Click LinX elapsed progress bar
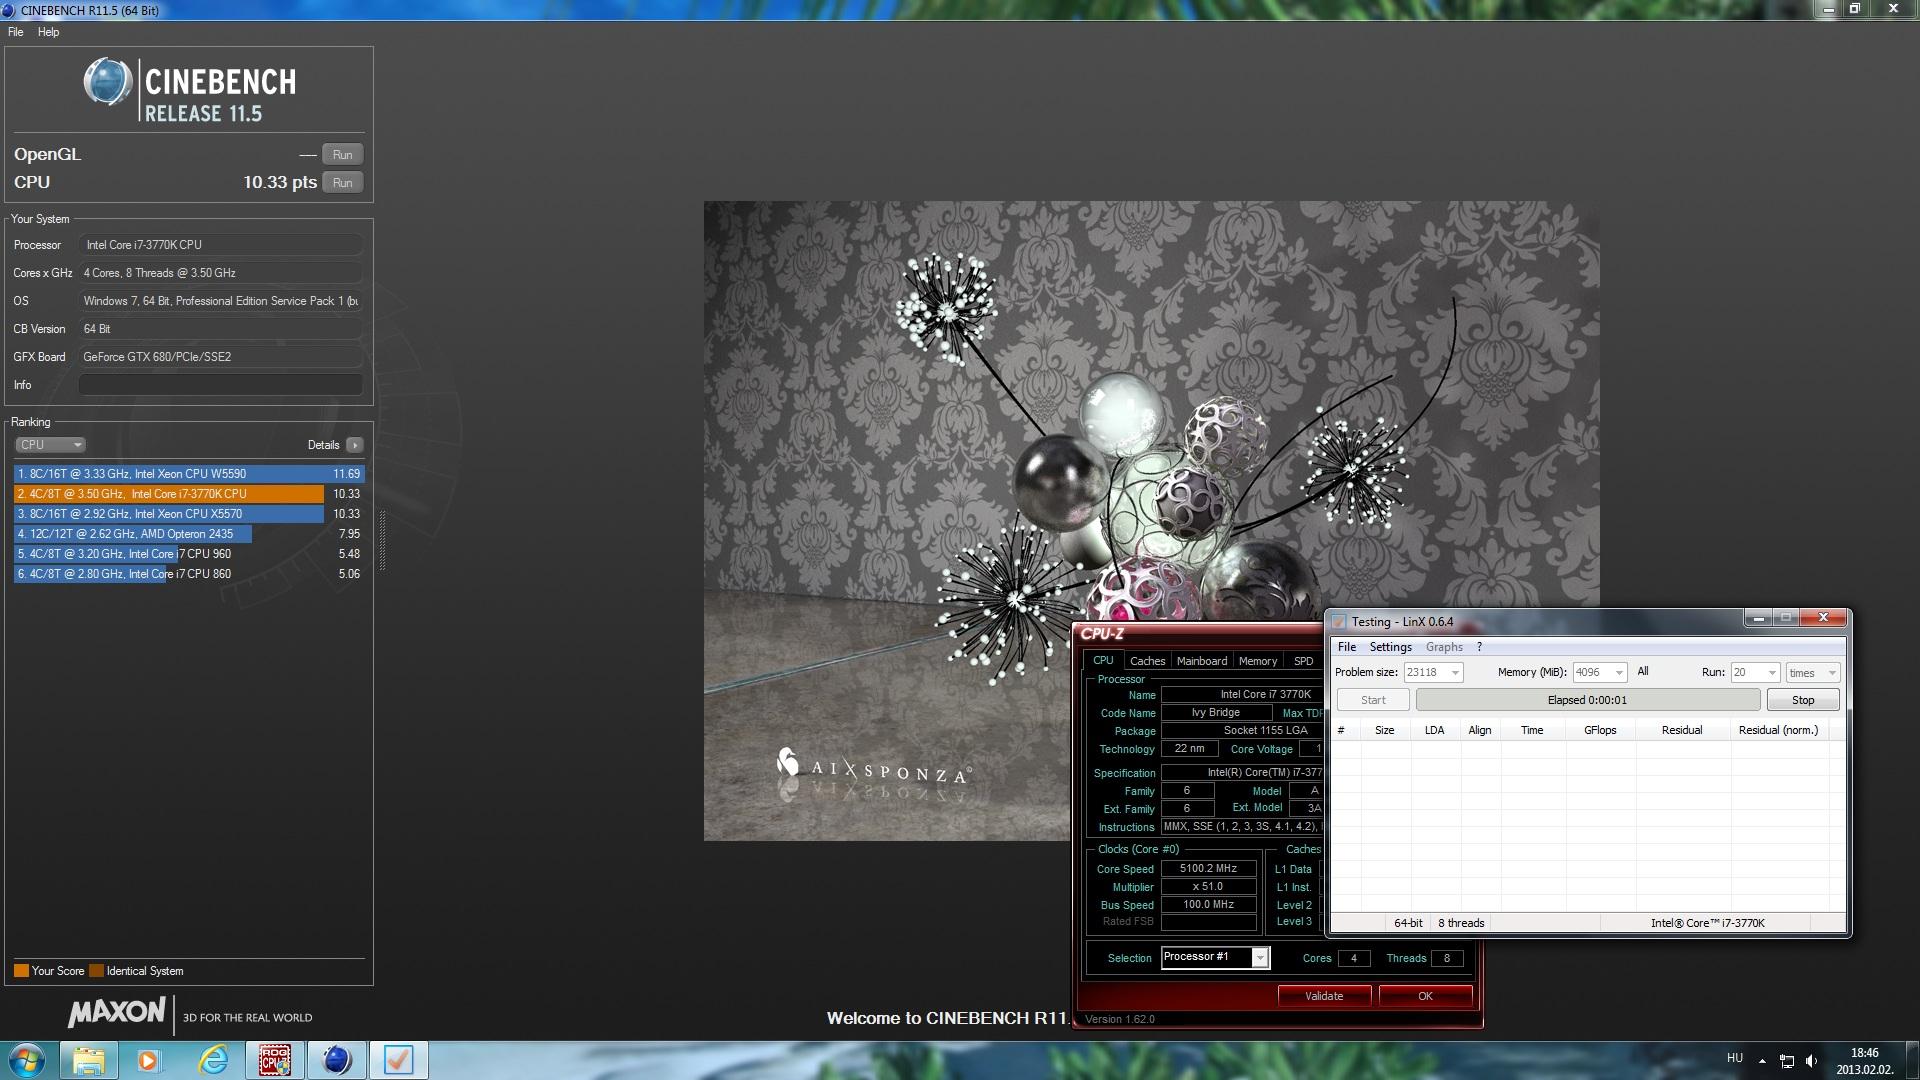The image size is (1920, 1080). pos(1587,700)
